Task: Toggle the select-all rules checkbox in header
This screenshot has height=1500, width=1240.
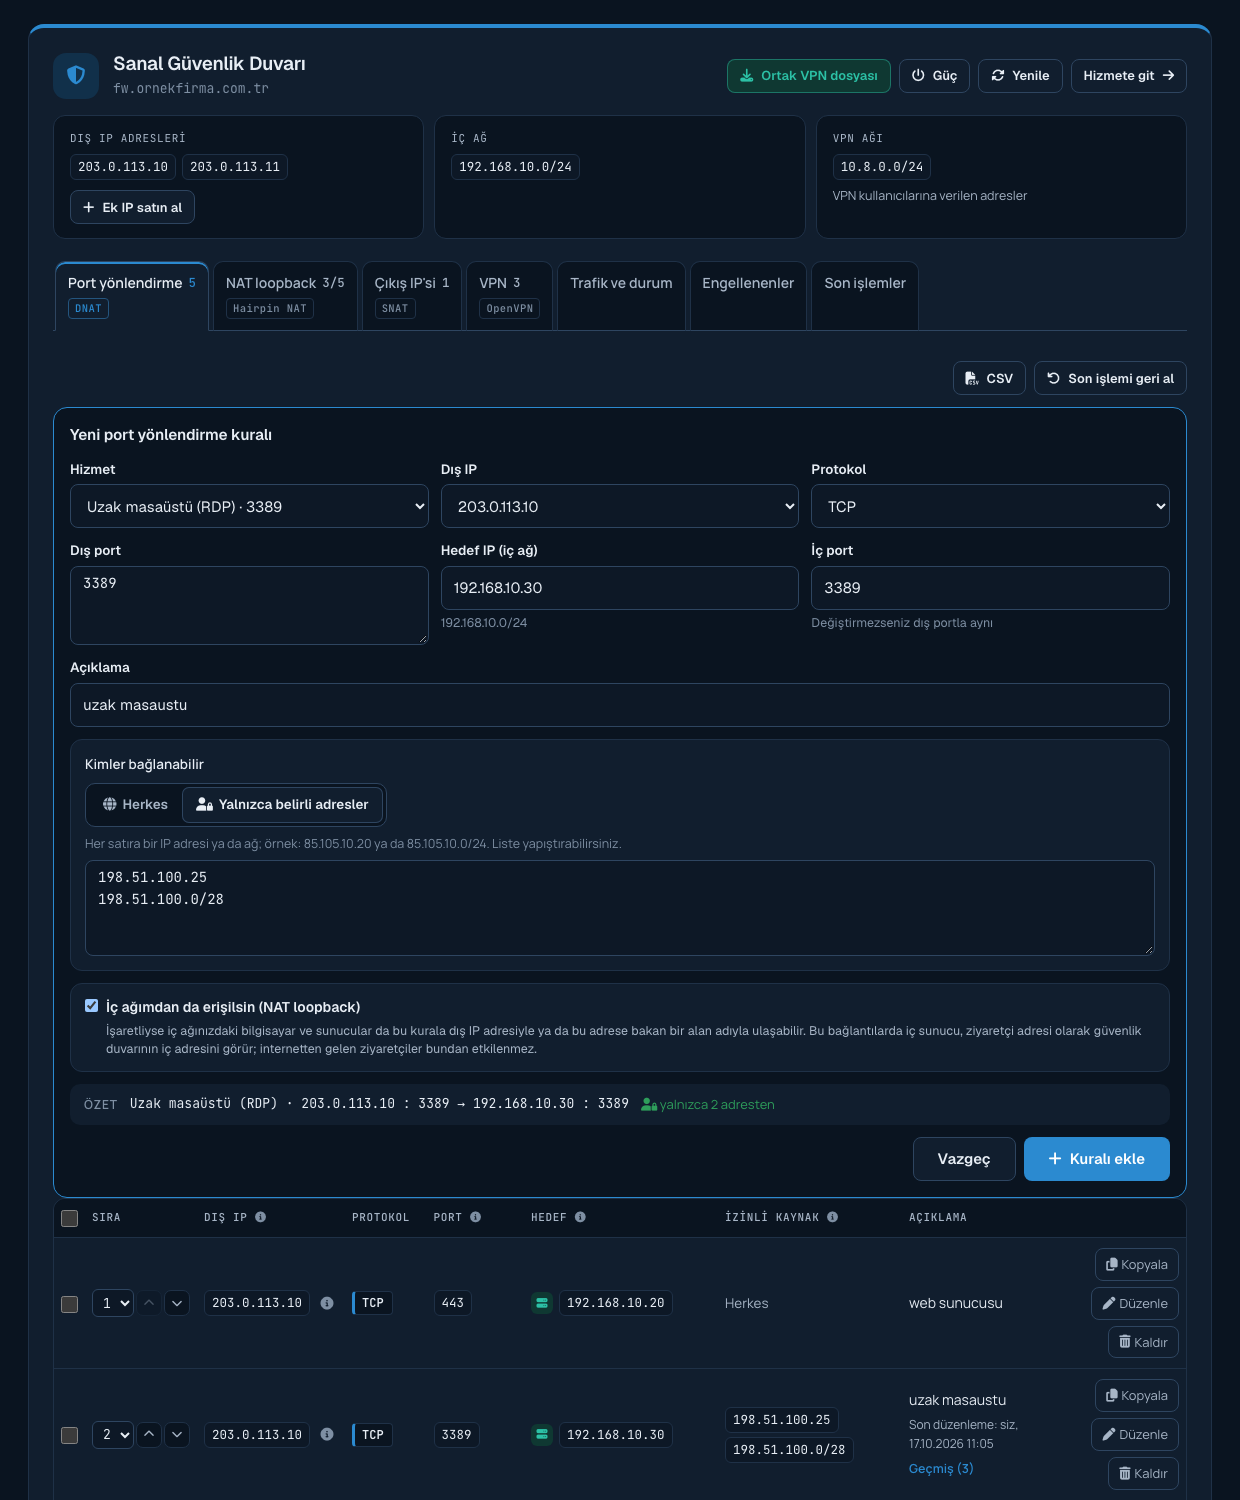Action: [x=70, y=1218]
